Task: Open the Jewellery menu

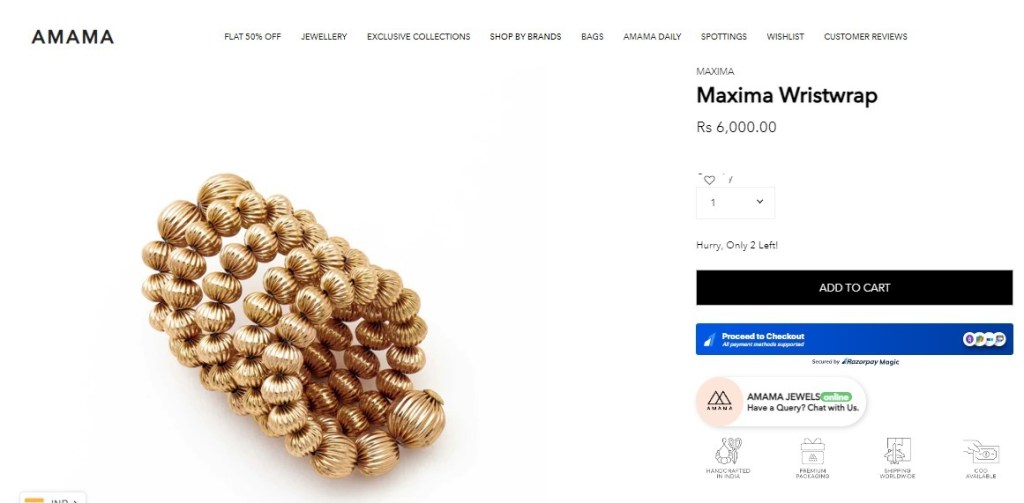Action: tap(324, 37)
